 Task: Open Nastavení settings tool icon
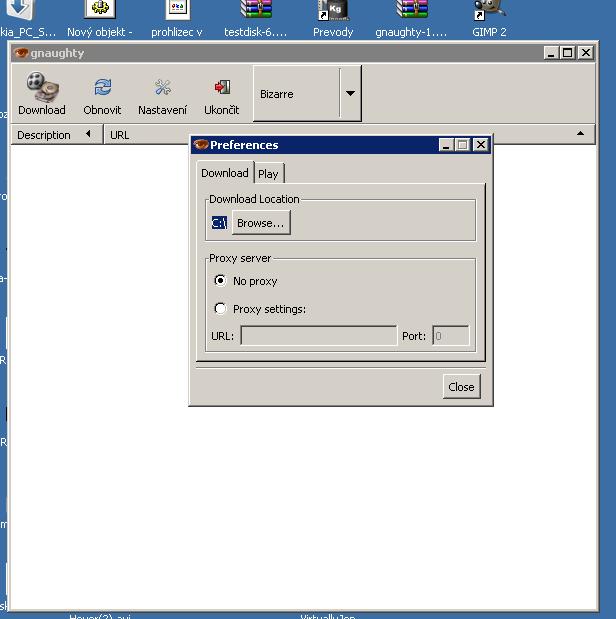162,88
